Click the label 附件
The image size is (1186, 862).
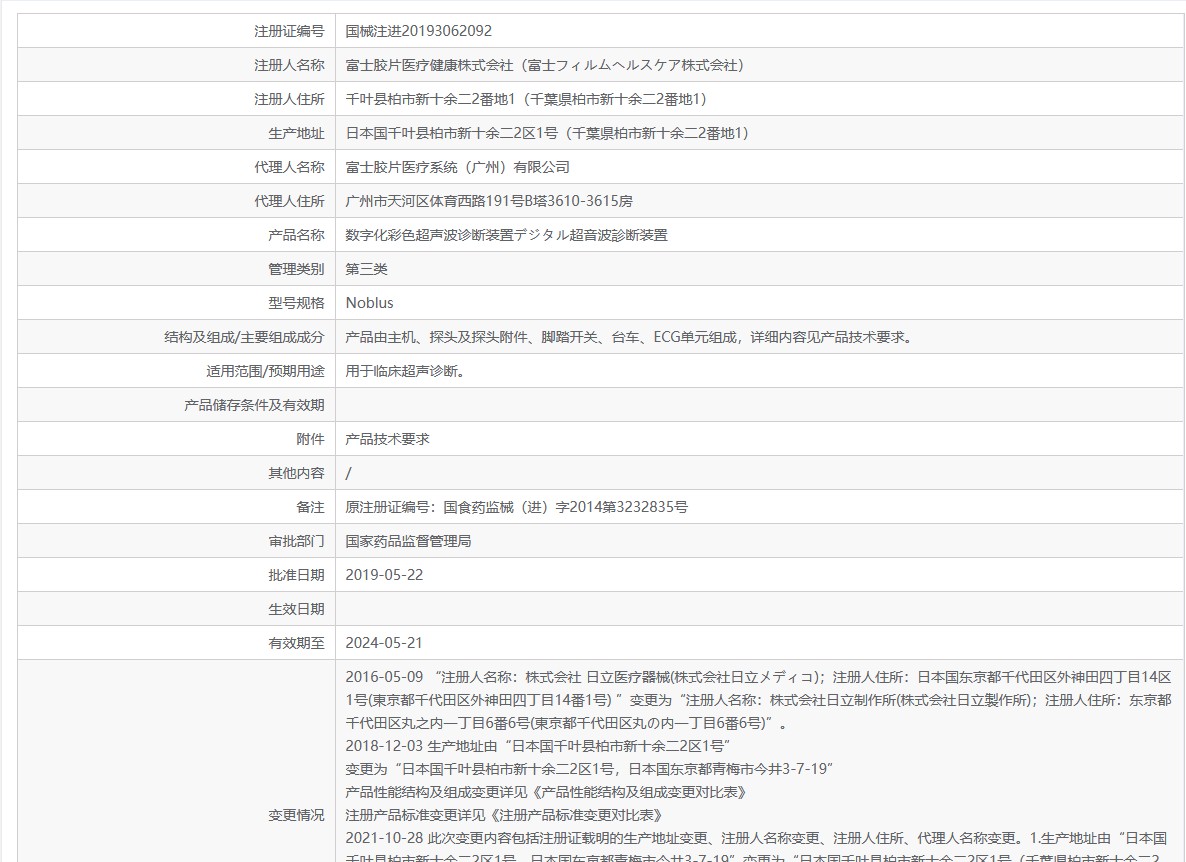coord(310,439)
